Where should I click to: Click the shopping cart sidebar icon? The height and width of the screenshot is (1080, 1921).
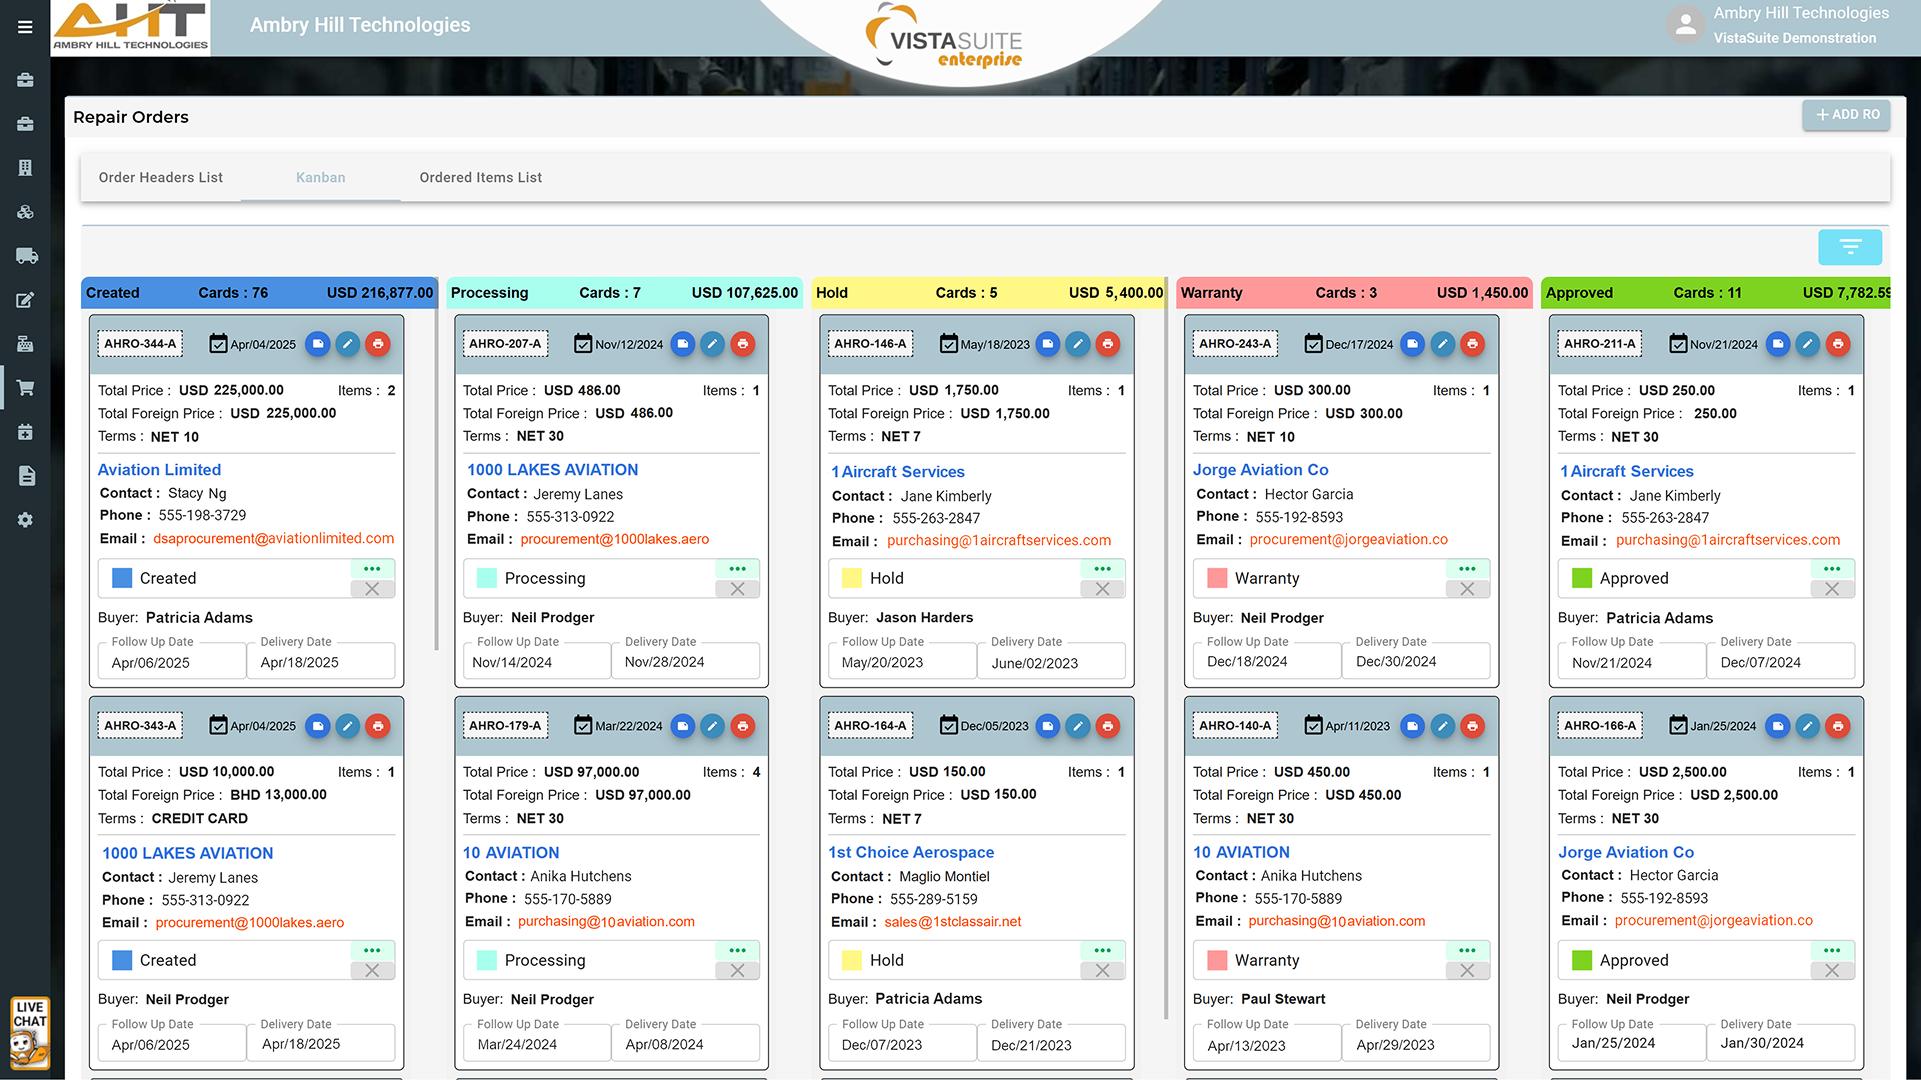[x=25, y=388]
